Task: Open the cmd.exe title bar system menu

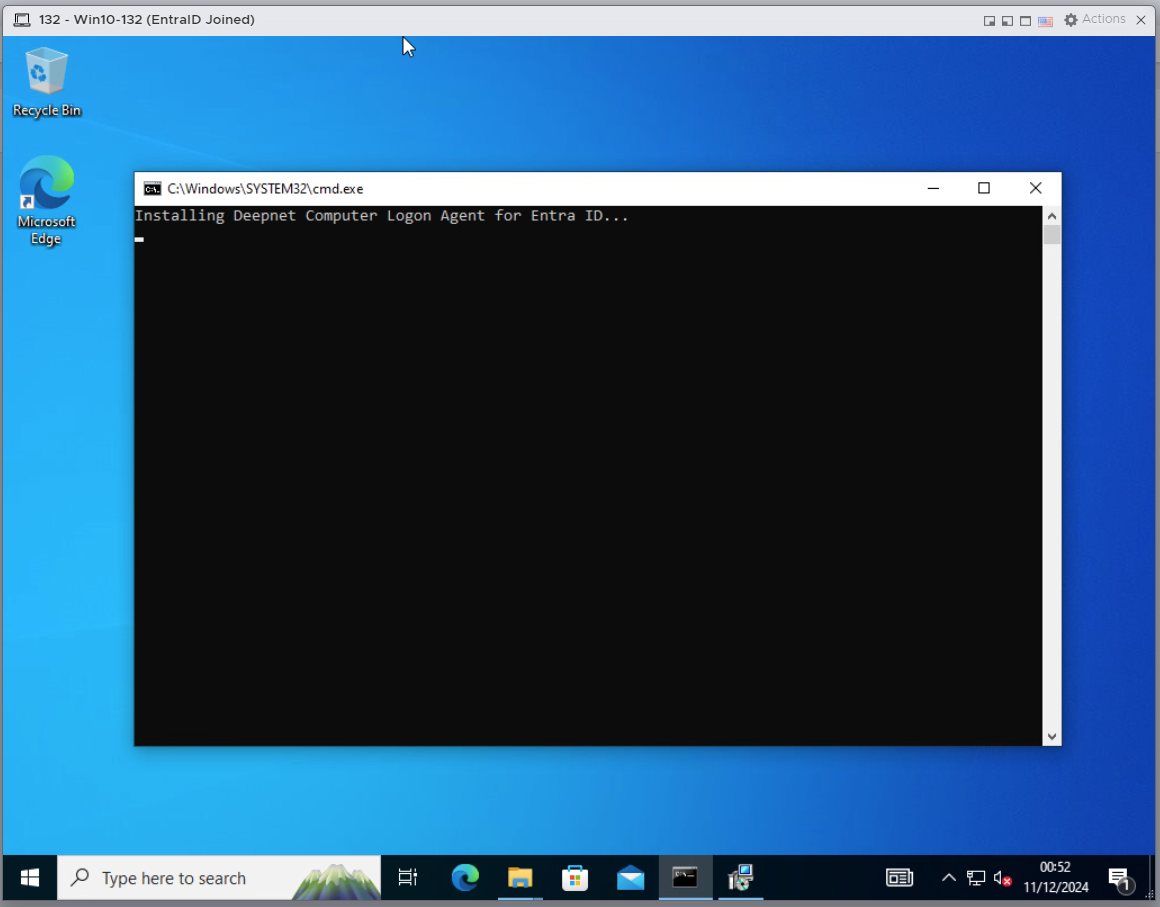Action: [152, 188]
